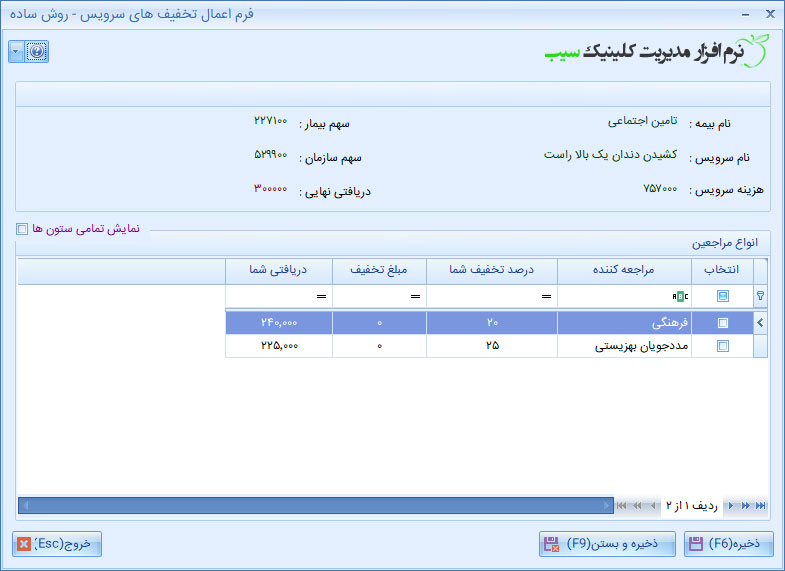Viewport: 785px width, 571px height.
Task: Click the سهم بیمار value ۲۲۷۱۰۰
Action: [x=271, y=121]
